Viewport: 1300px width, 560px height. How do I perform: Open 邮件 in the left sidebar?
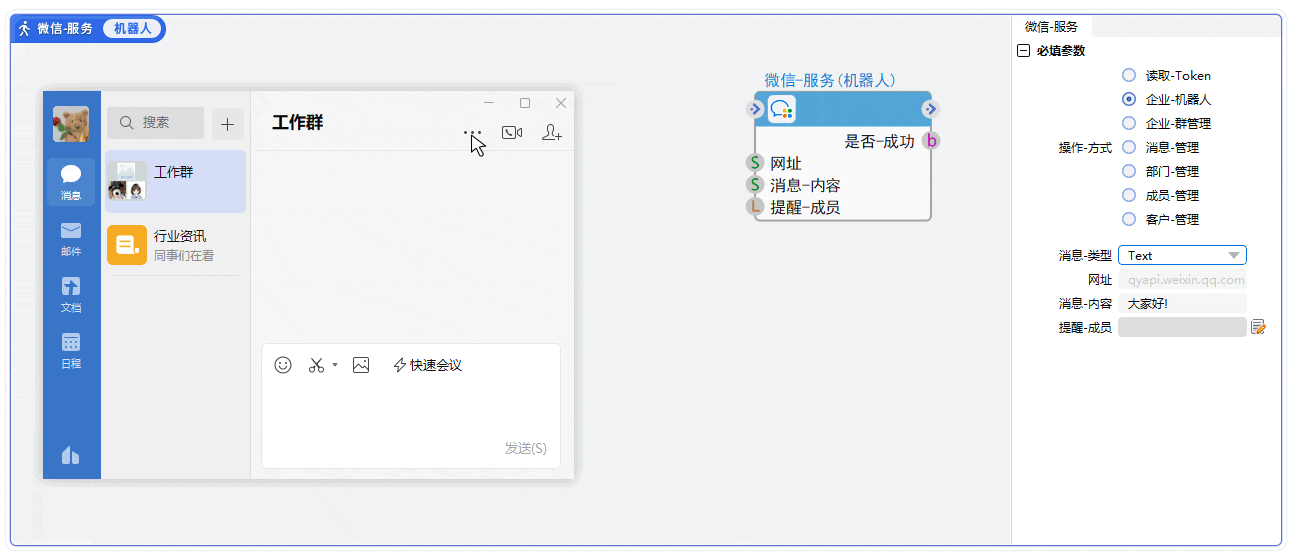[71, 238]
